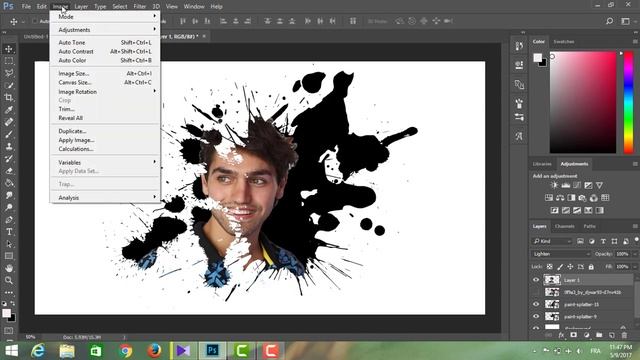The image size is (640, 360).
Task: Toggle type layer filter
Action: click(x=603, y=241)
